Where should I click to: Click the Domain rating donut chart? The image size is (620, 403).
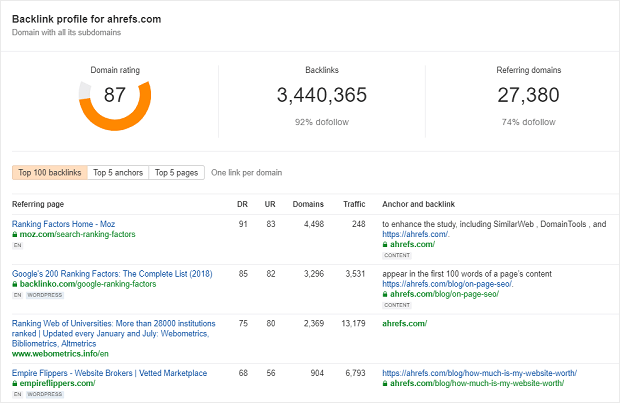(x=115, y=105)
